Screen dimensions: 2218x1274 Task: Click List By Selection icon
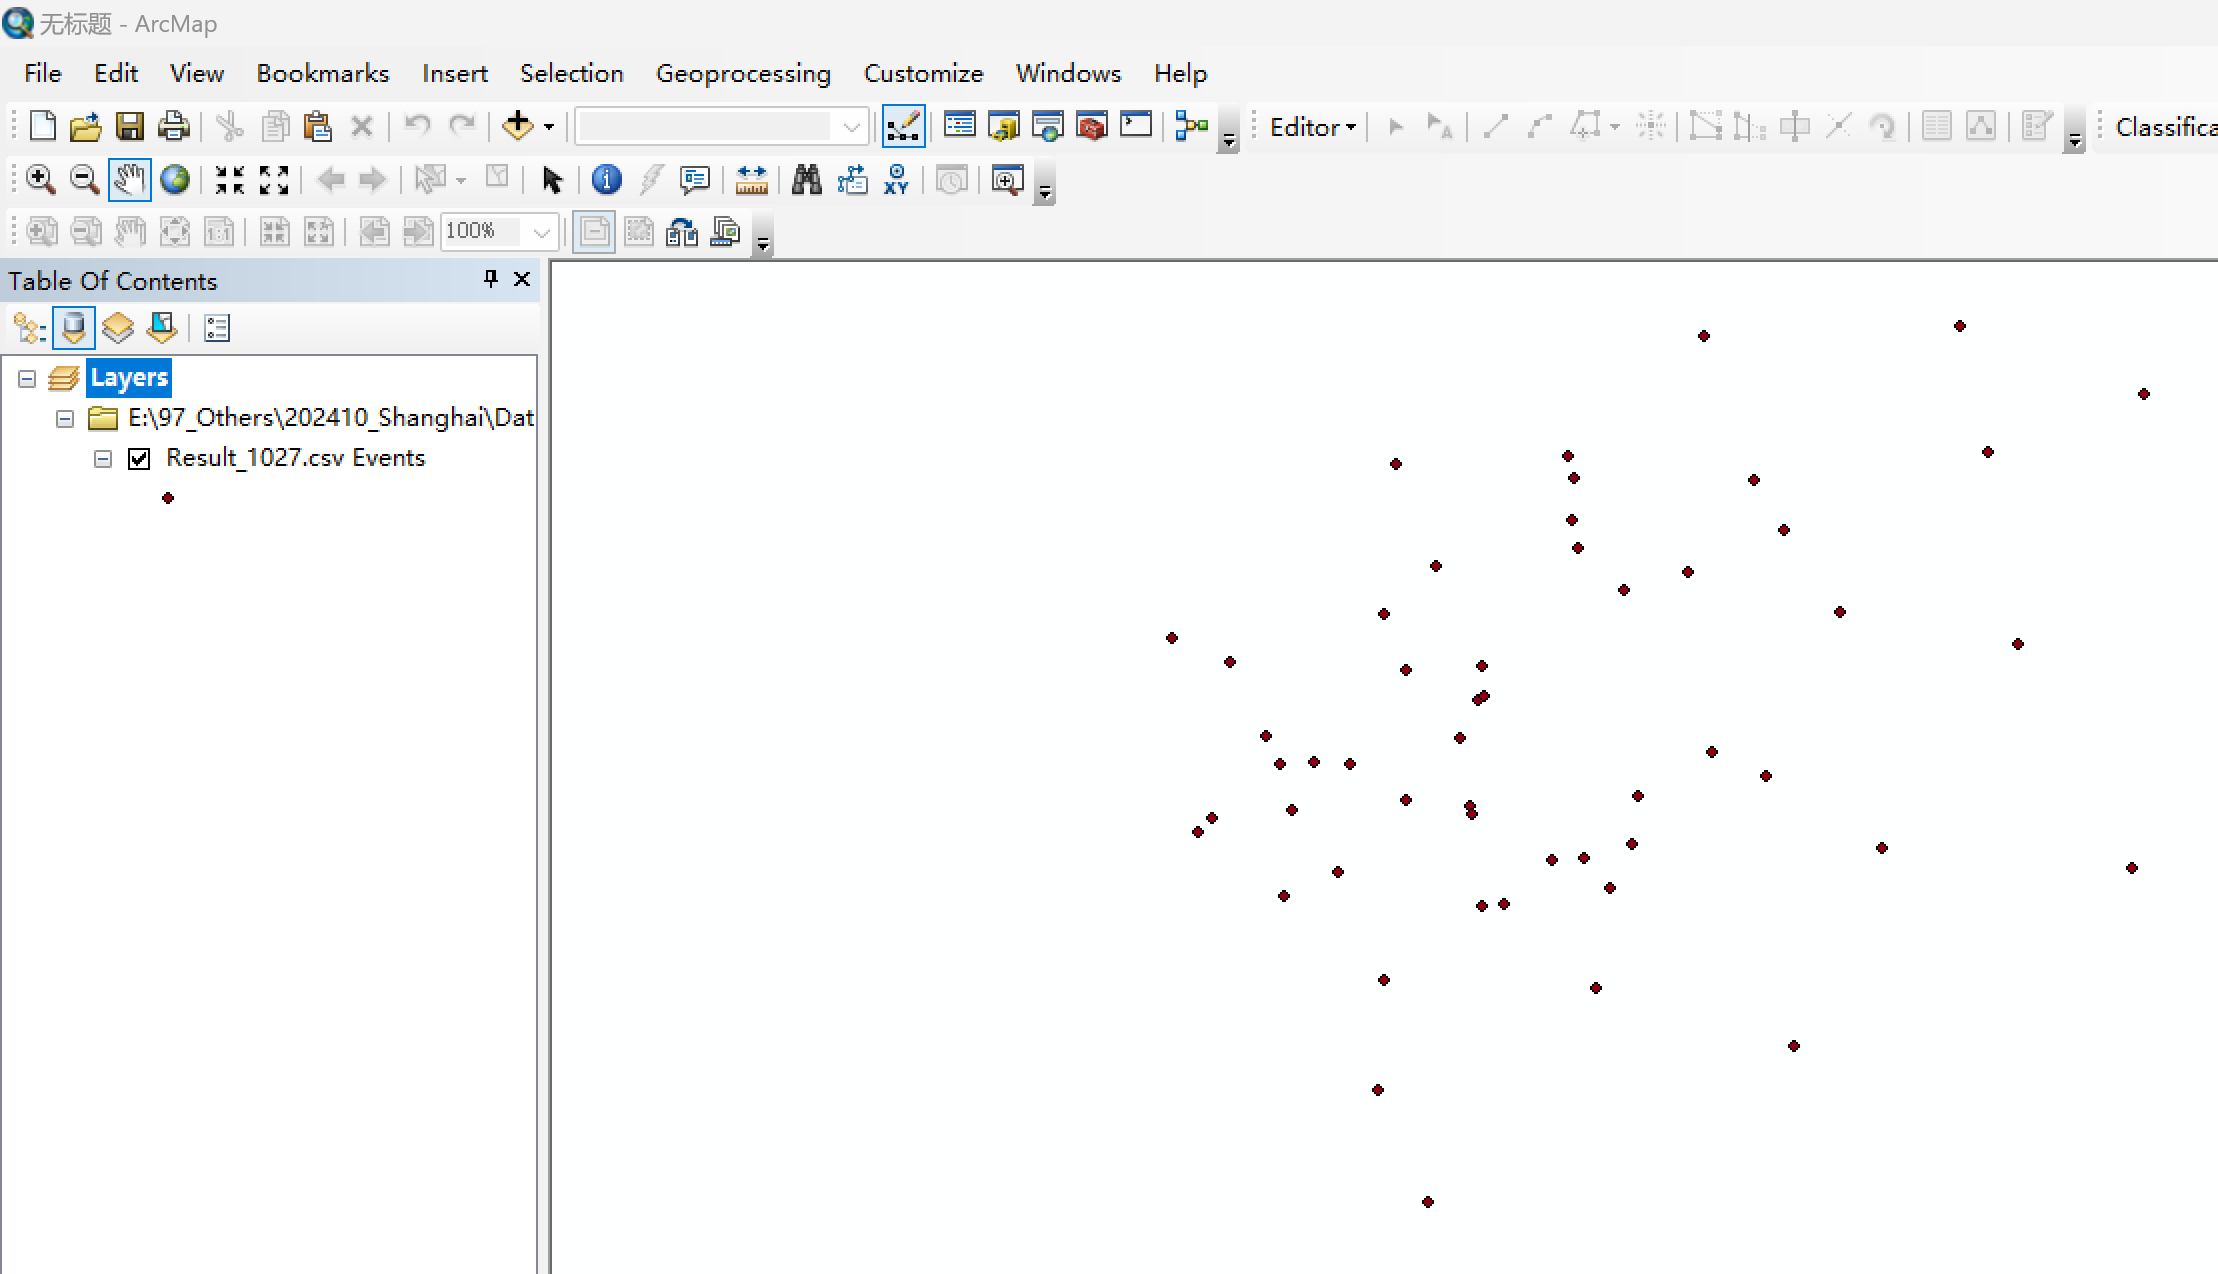pos(162,328)
